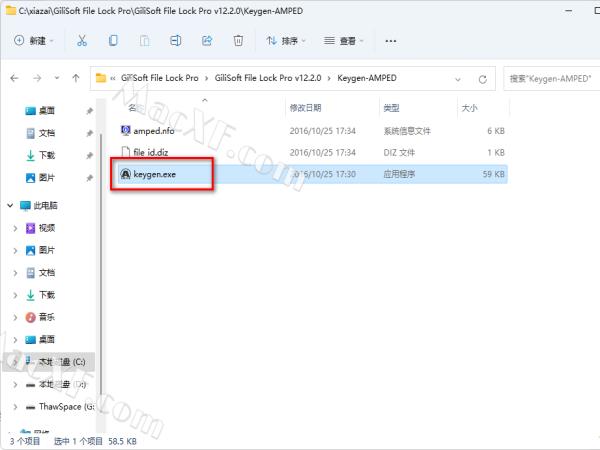Image resolution: width=600 pixels, height=450 pixels.
Task: Open the 新建 (New) dropdown button
Action: [x=34, y=41]
